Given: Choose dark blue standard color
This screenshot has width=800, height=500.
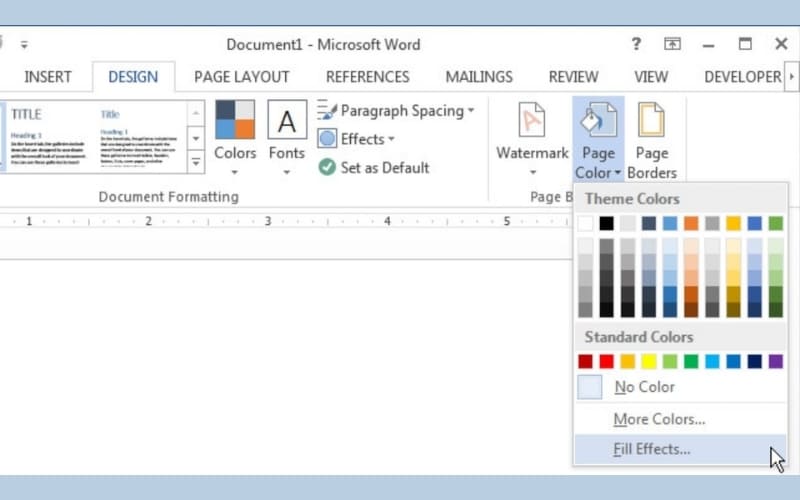Looking at the screenshot, I should click(755, 361).
